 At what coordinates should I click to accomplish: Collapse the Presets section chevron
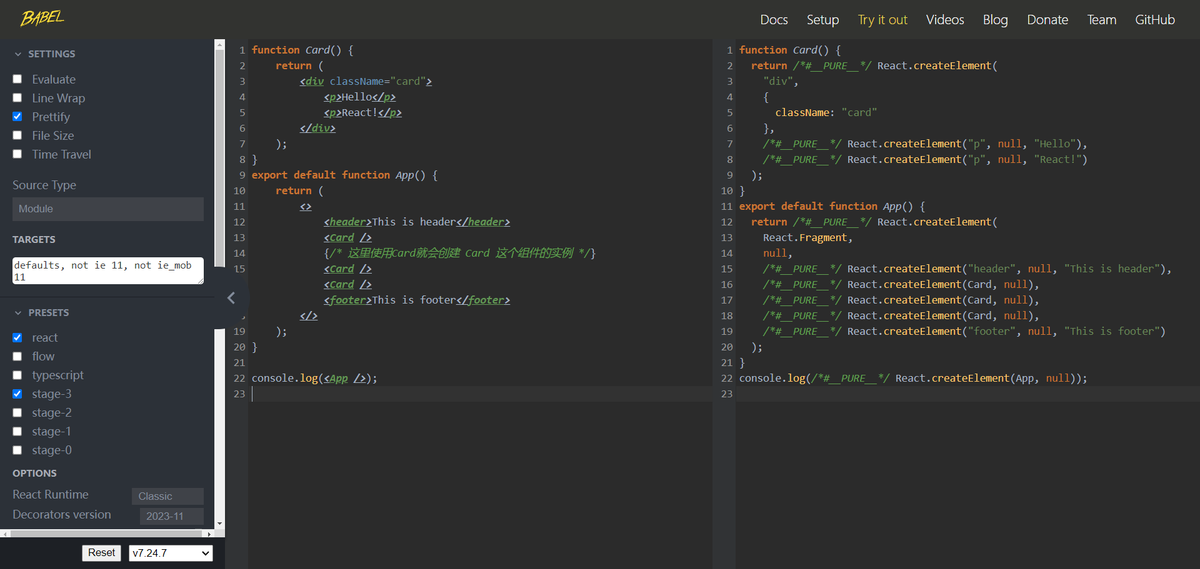18,313
